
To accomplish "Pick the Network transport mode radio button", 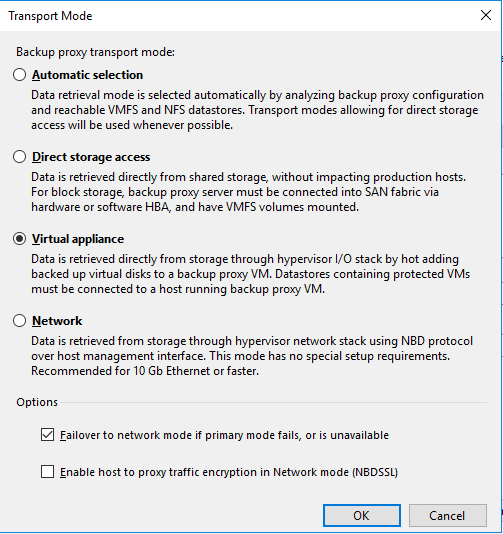I will click(x=19, y=321).
